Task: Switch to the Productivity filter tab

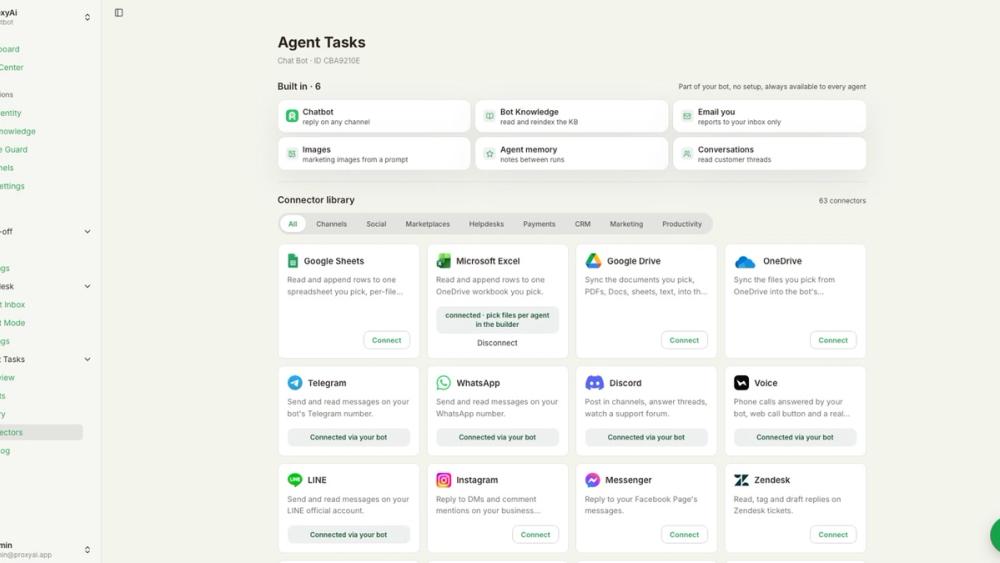Action: (x=682, y=224)
